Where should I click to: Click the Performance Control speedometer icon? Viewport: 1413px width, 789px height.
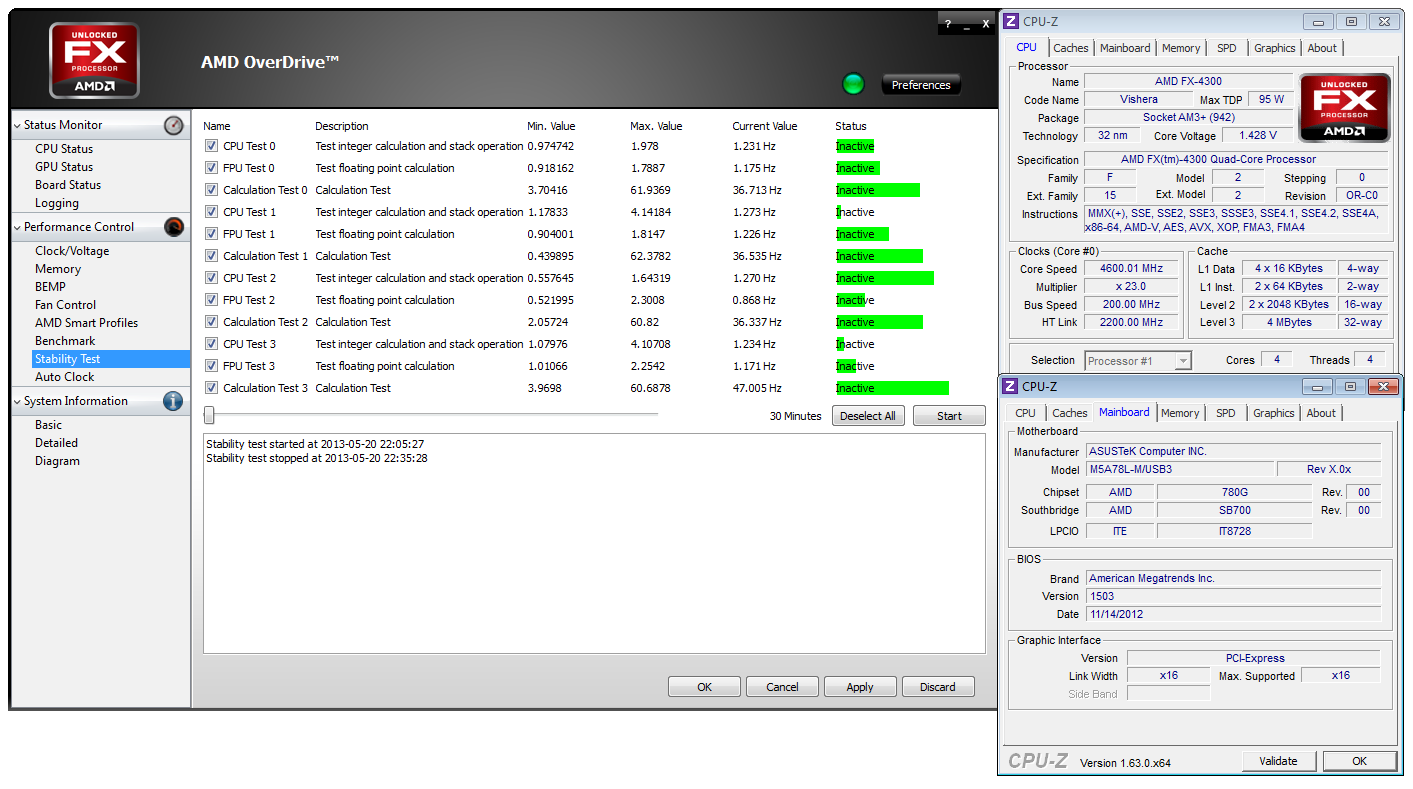[x=174, y=227]
